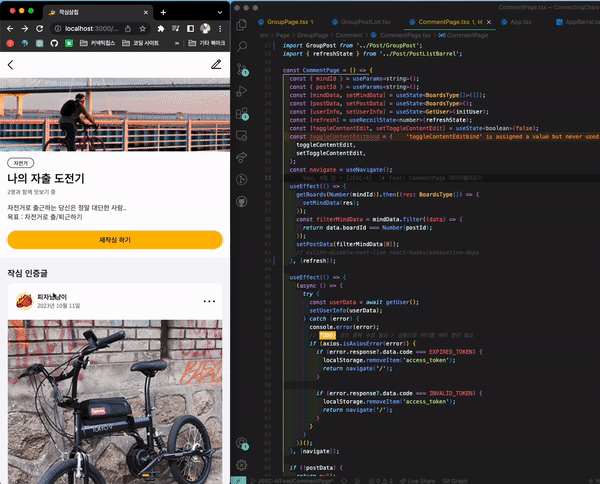Screen dimensions: 600x484
Task: Tap the back arrow in the app header
Action: (10, 65)
